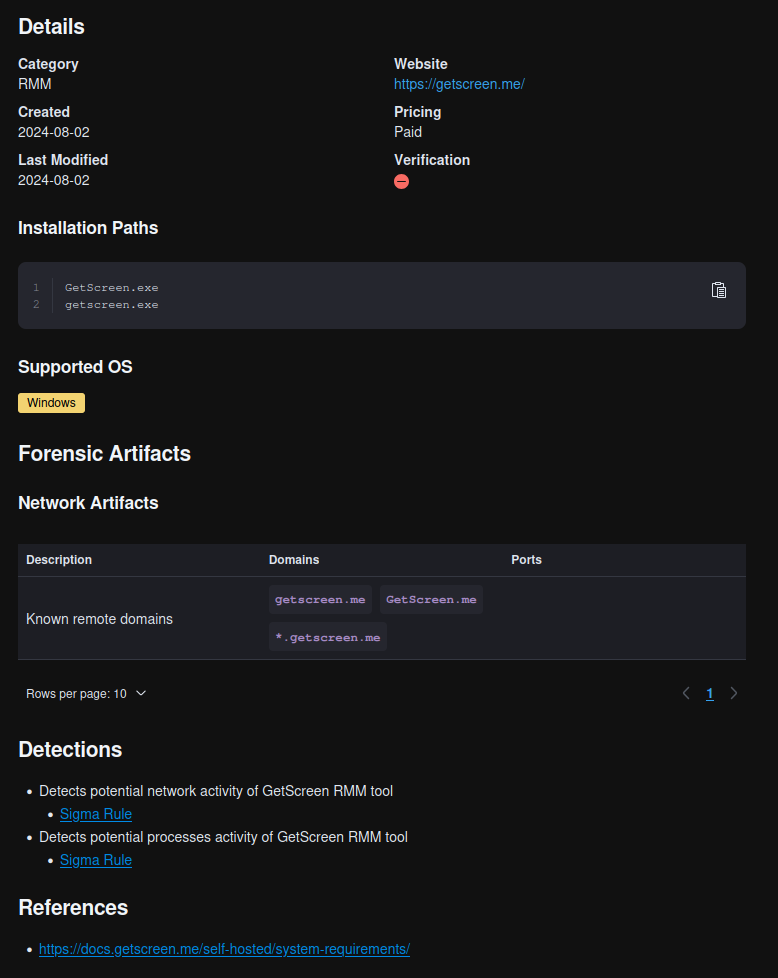This screenshot has width=778, height=978.
Task: Click the Supported OS heading
Action: tap(75, 367)
